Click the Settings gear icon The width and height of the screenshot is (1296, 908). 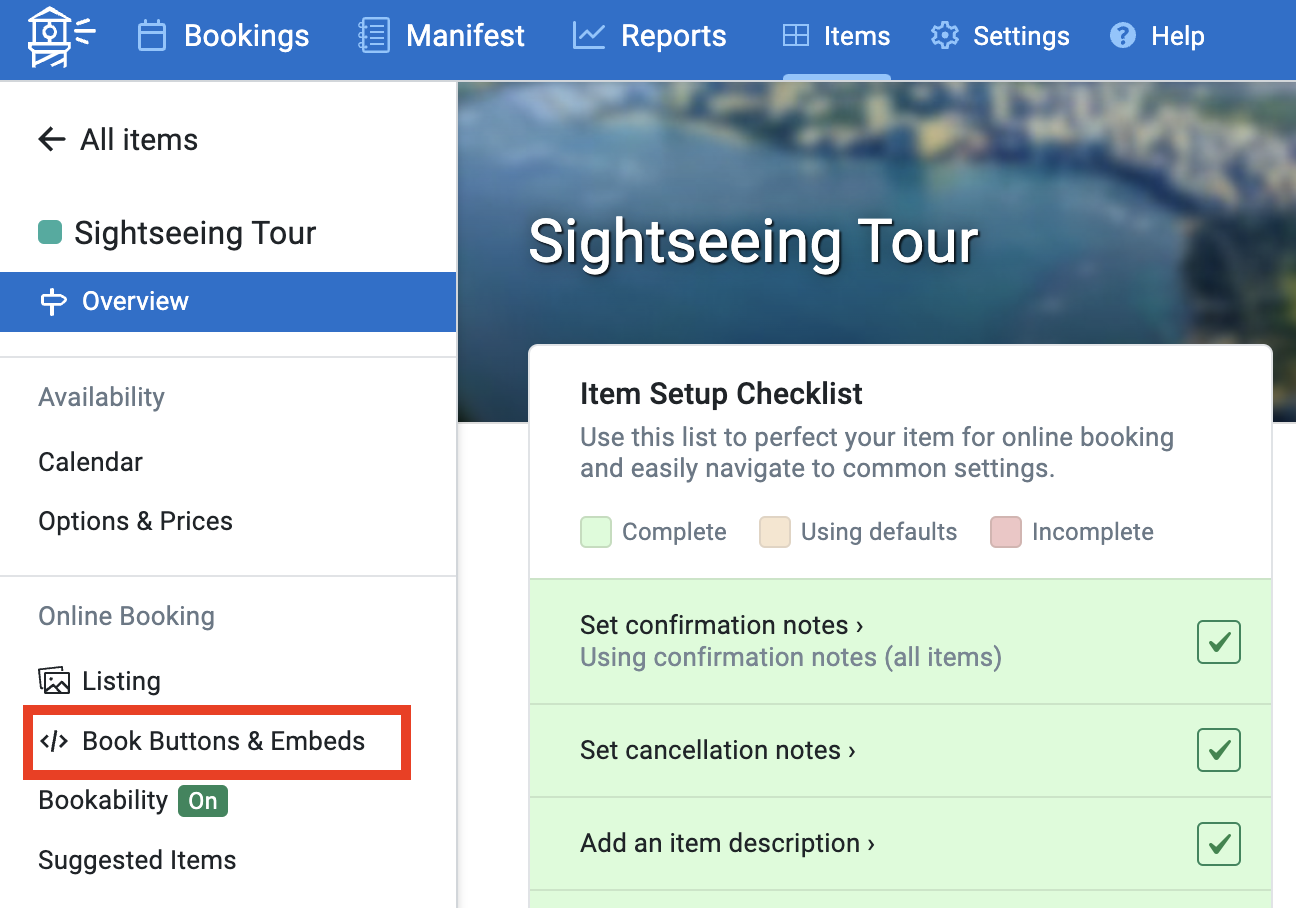tap(944, 36)
